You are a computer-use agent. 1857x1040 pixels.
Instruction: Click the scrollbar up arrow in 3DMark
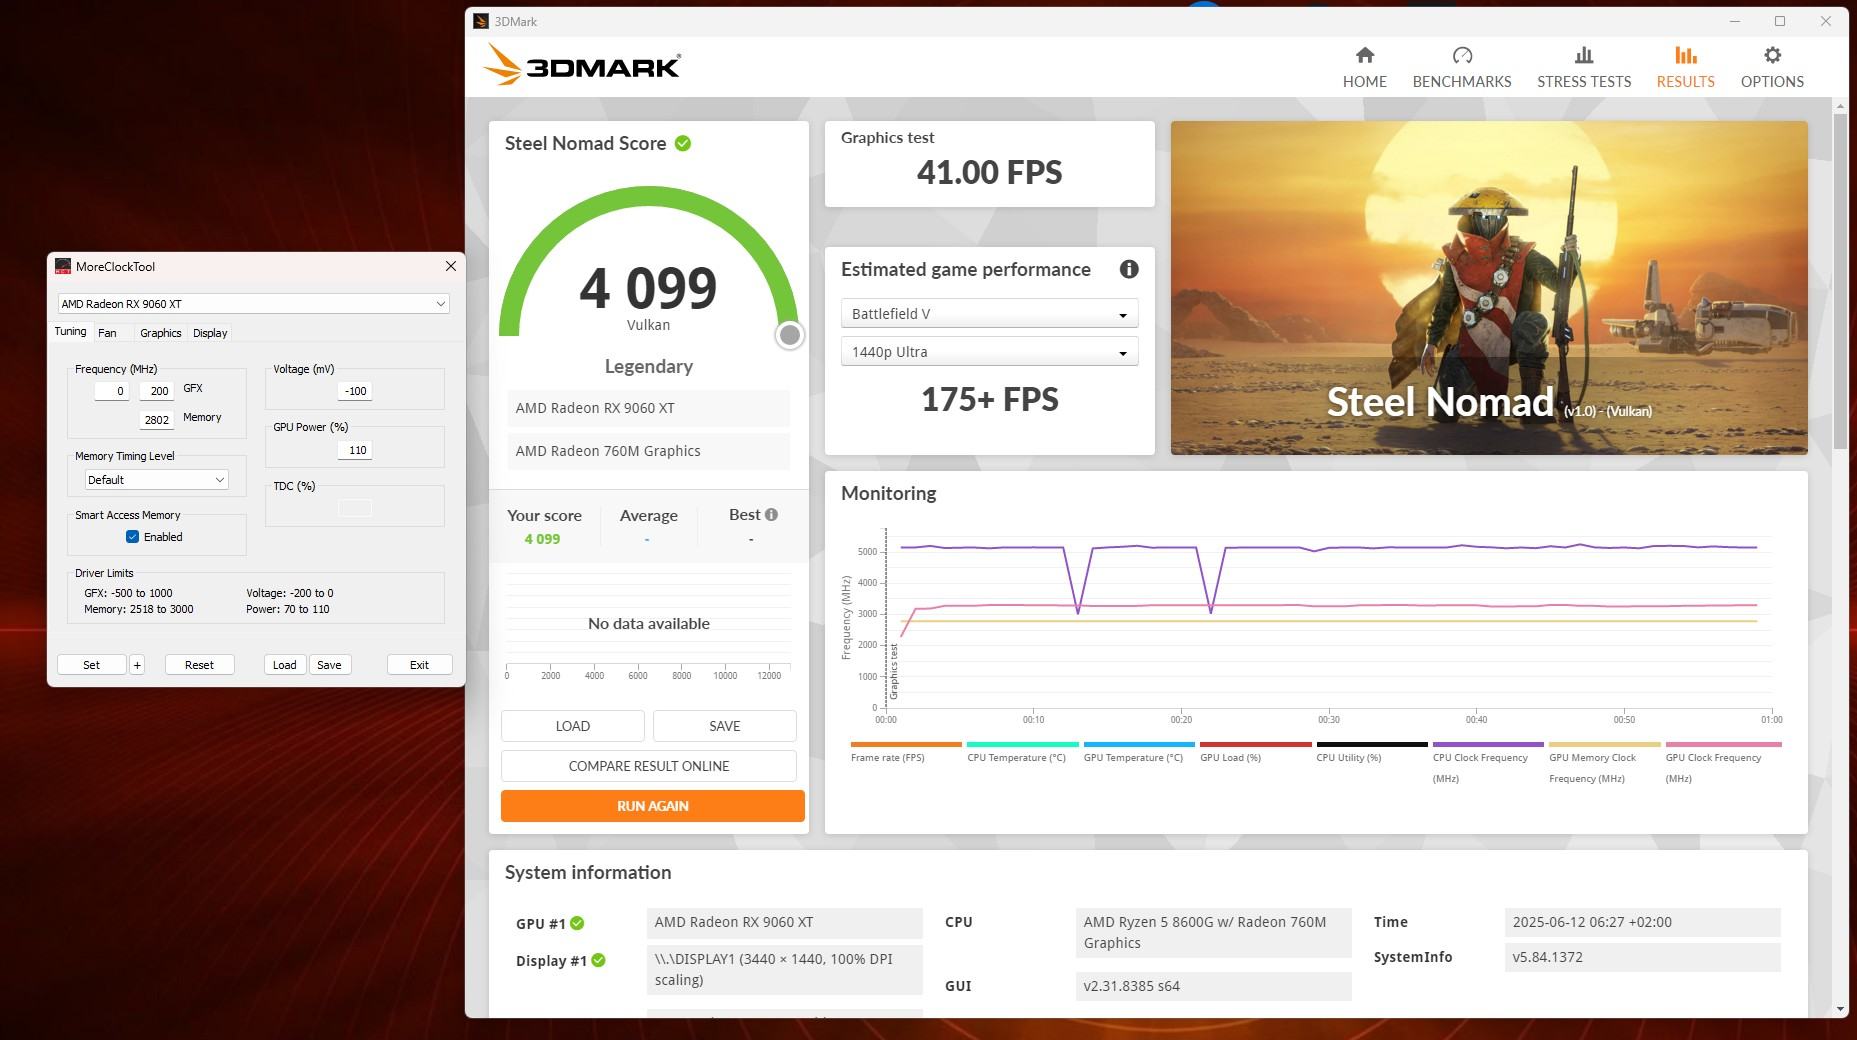tap(1840, 105)
